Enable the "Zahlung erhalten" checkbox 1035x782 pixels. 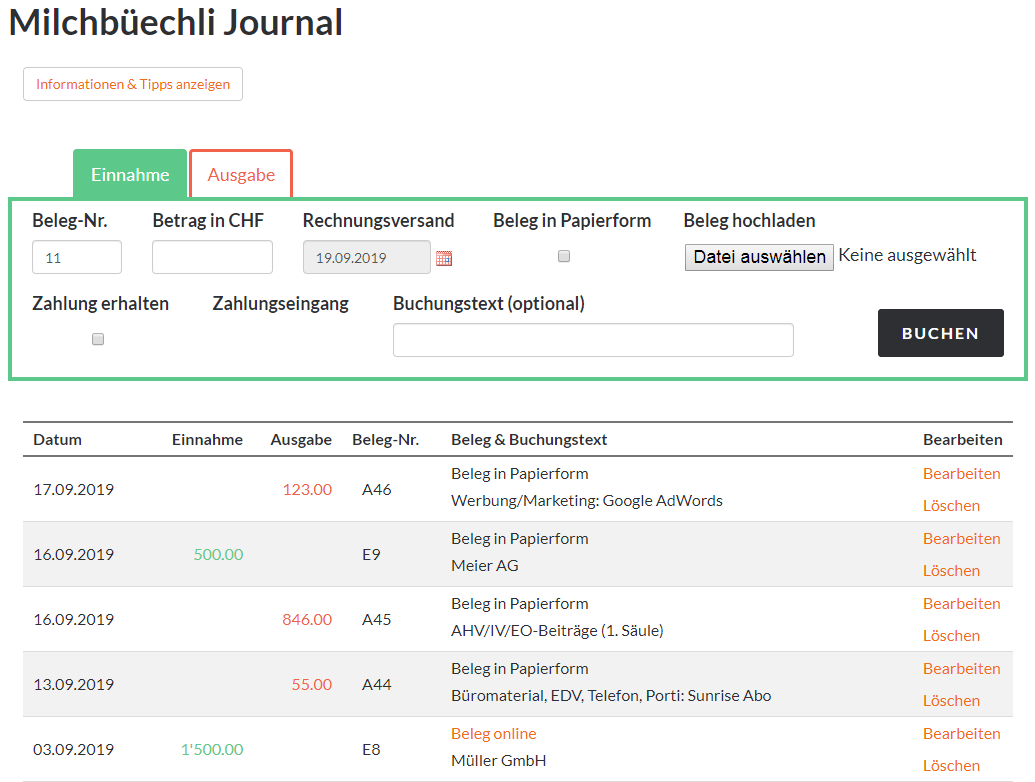(x=97, y=339)
